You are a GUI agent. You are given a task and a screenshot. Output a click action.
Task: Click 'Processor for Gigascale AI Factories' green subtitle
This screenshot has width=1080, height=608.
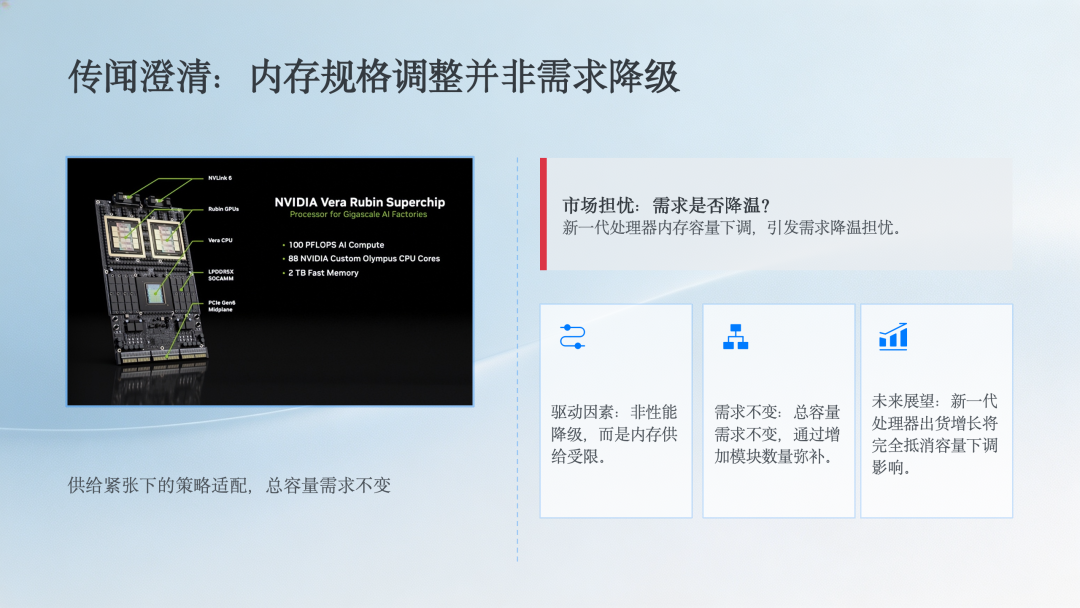point(358,215)
